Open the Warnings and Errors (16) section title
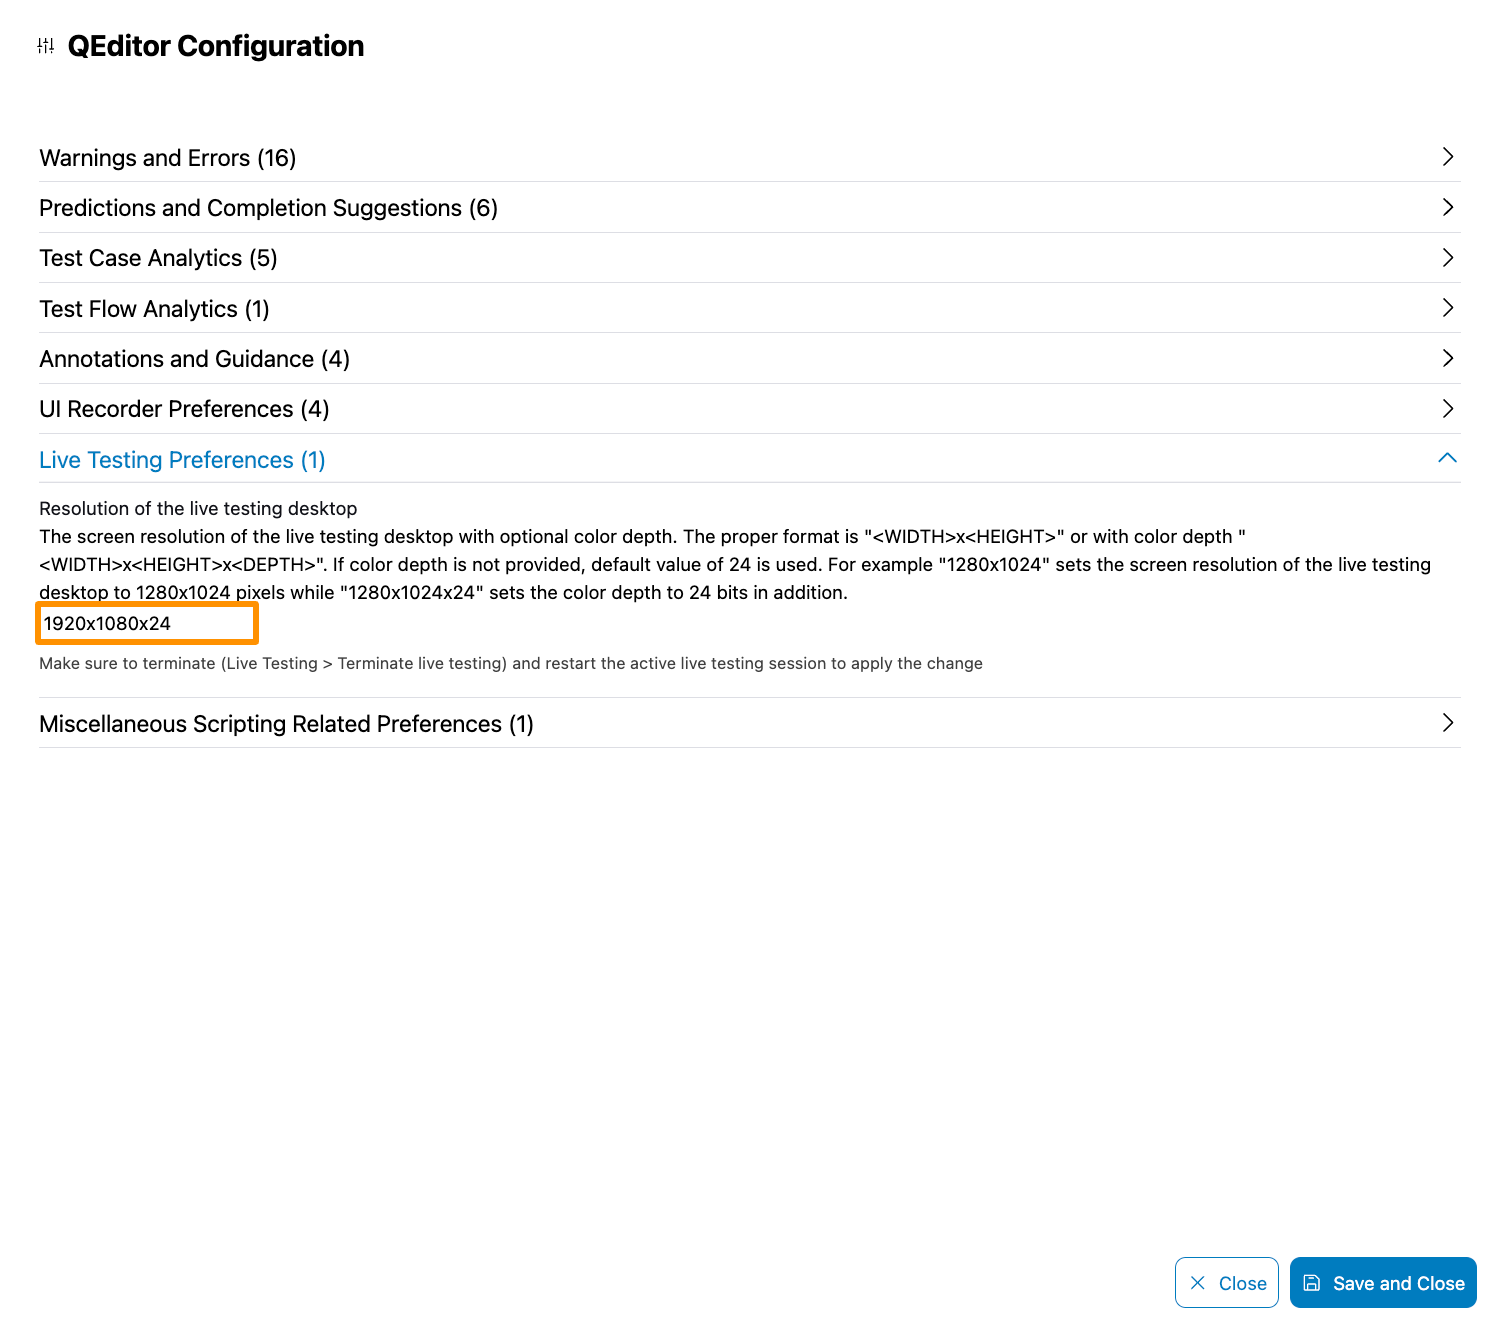1504x1334 pixels. tap(168, 158)
